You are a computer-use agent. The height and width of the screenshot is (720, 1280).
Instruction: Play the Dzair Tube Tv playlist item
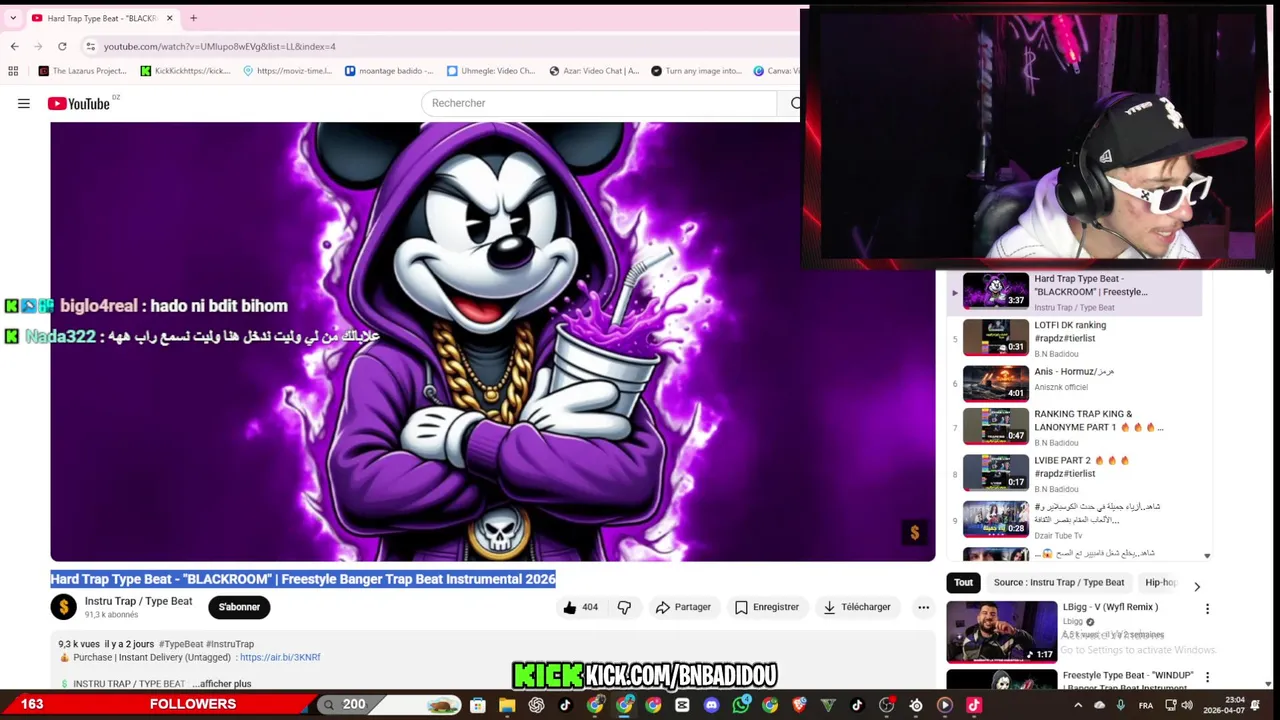(x=1074, y=520)
